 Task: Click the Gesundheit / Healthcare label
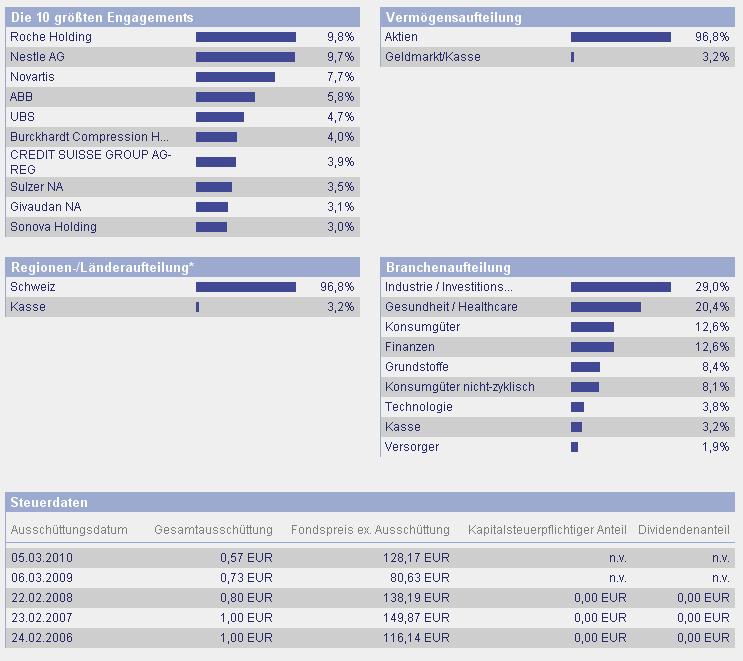click(451, 307)
